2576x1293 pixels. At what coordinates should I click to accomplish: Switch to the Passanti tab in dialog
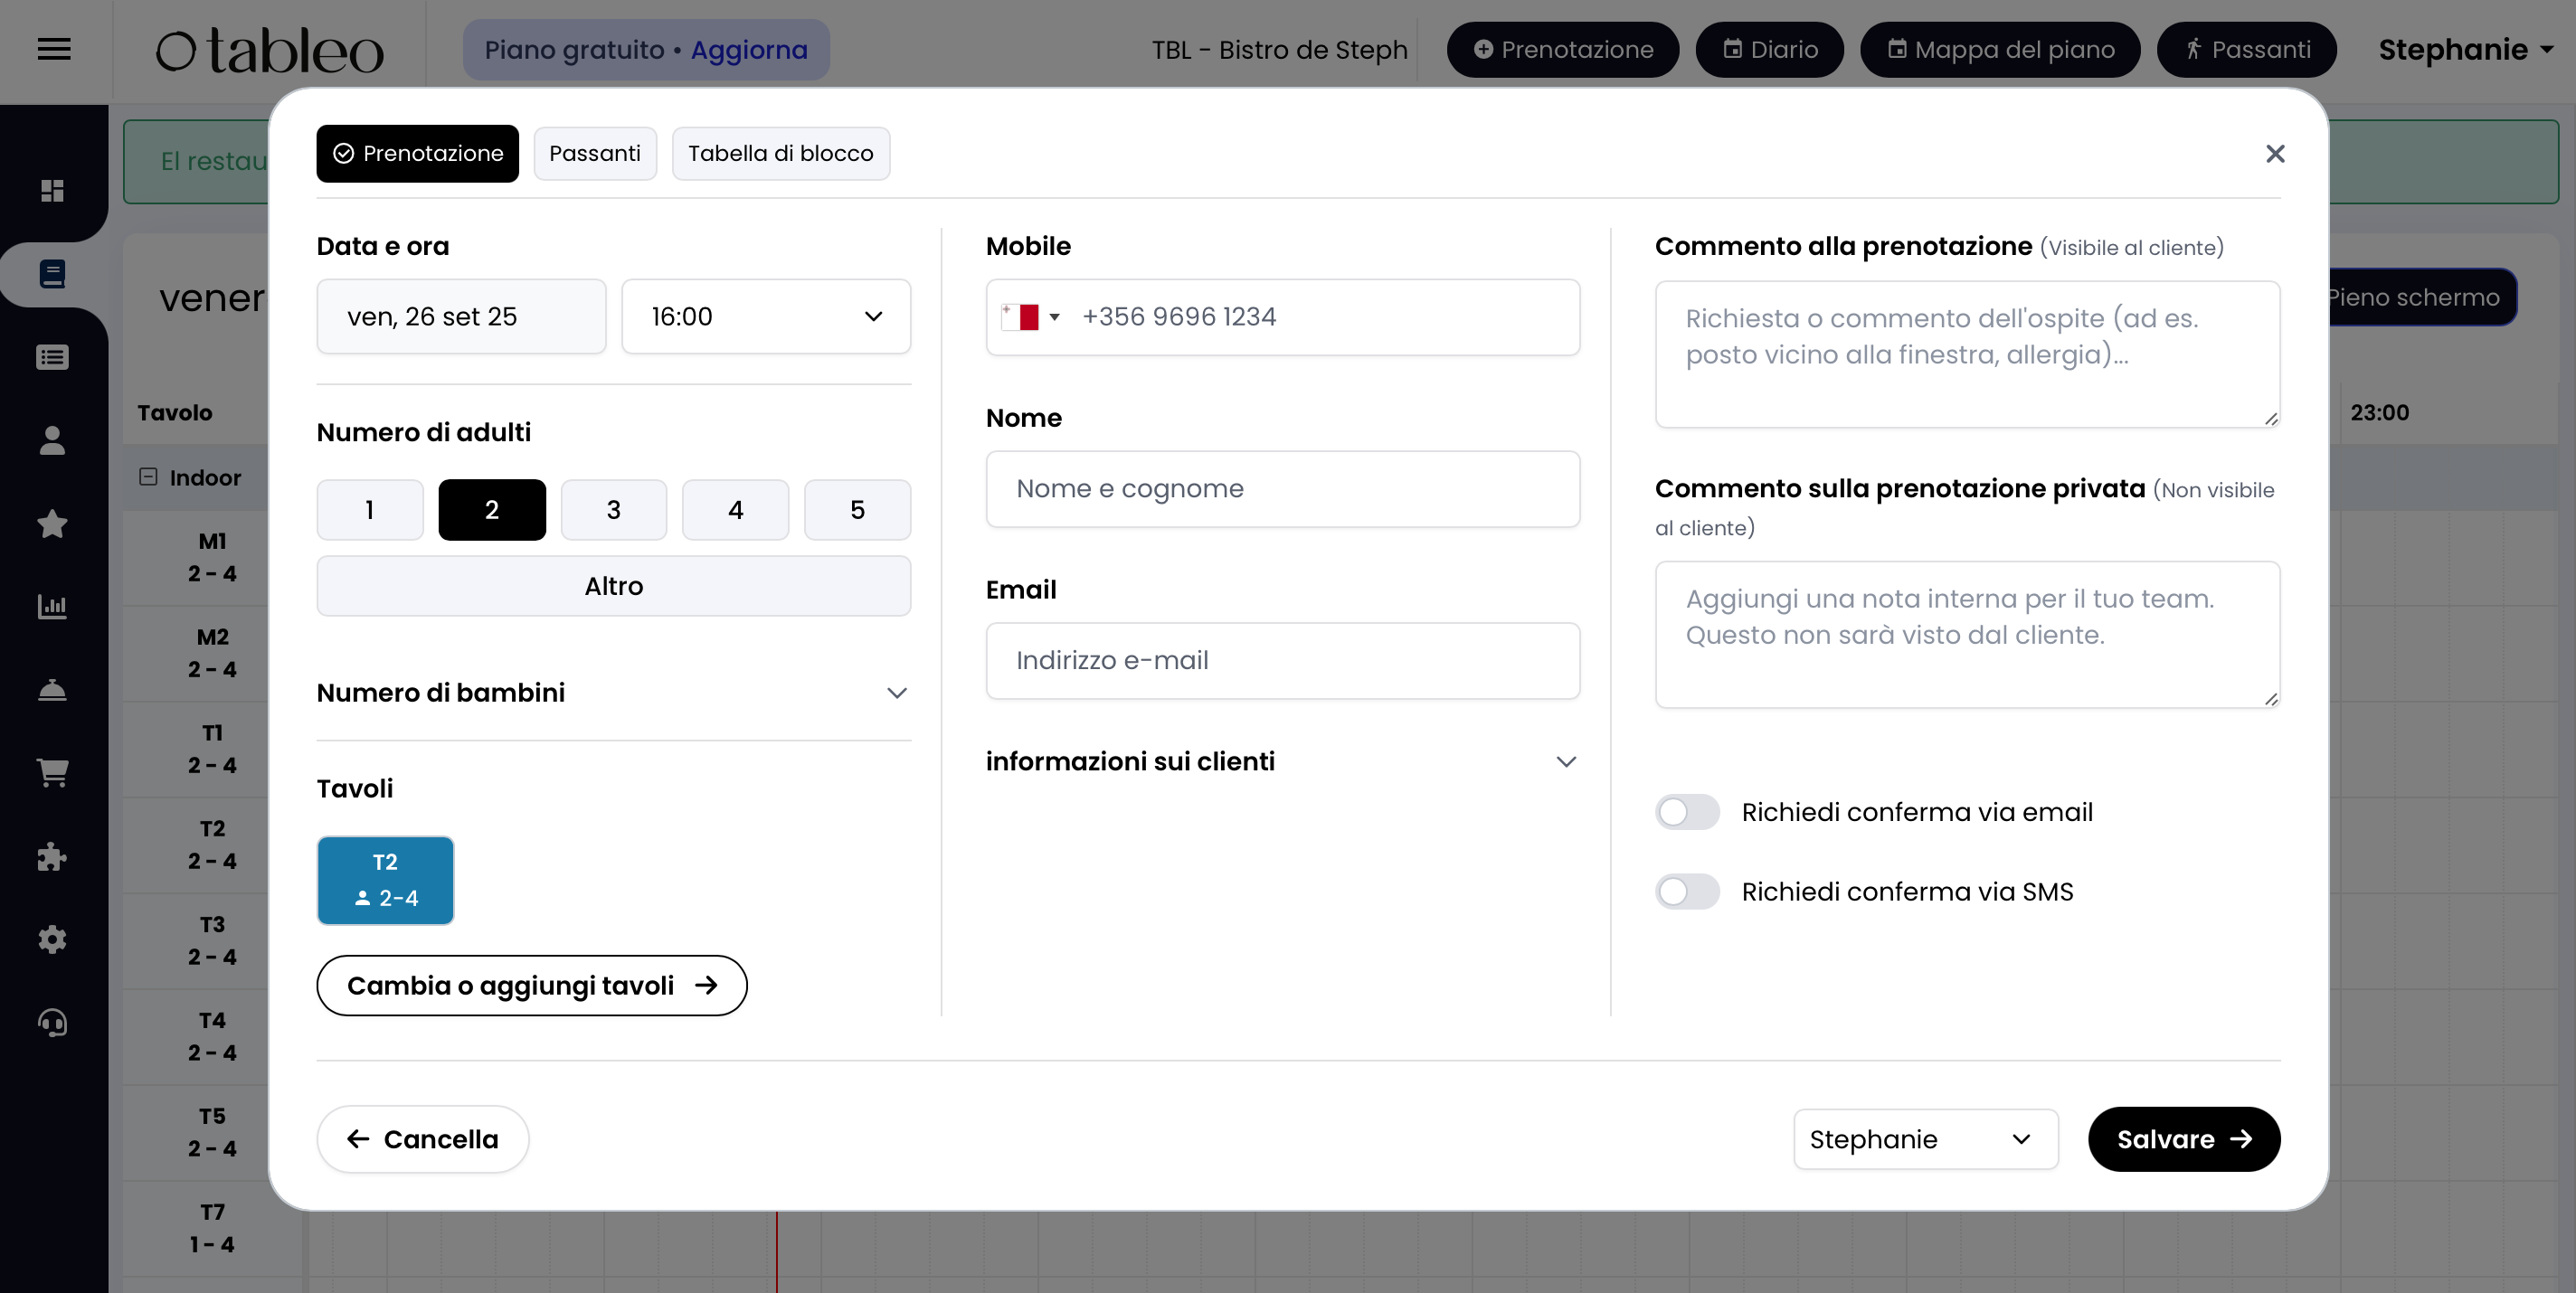click(x=595, y=153)
